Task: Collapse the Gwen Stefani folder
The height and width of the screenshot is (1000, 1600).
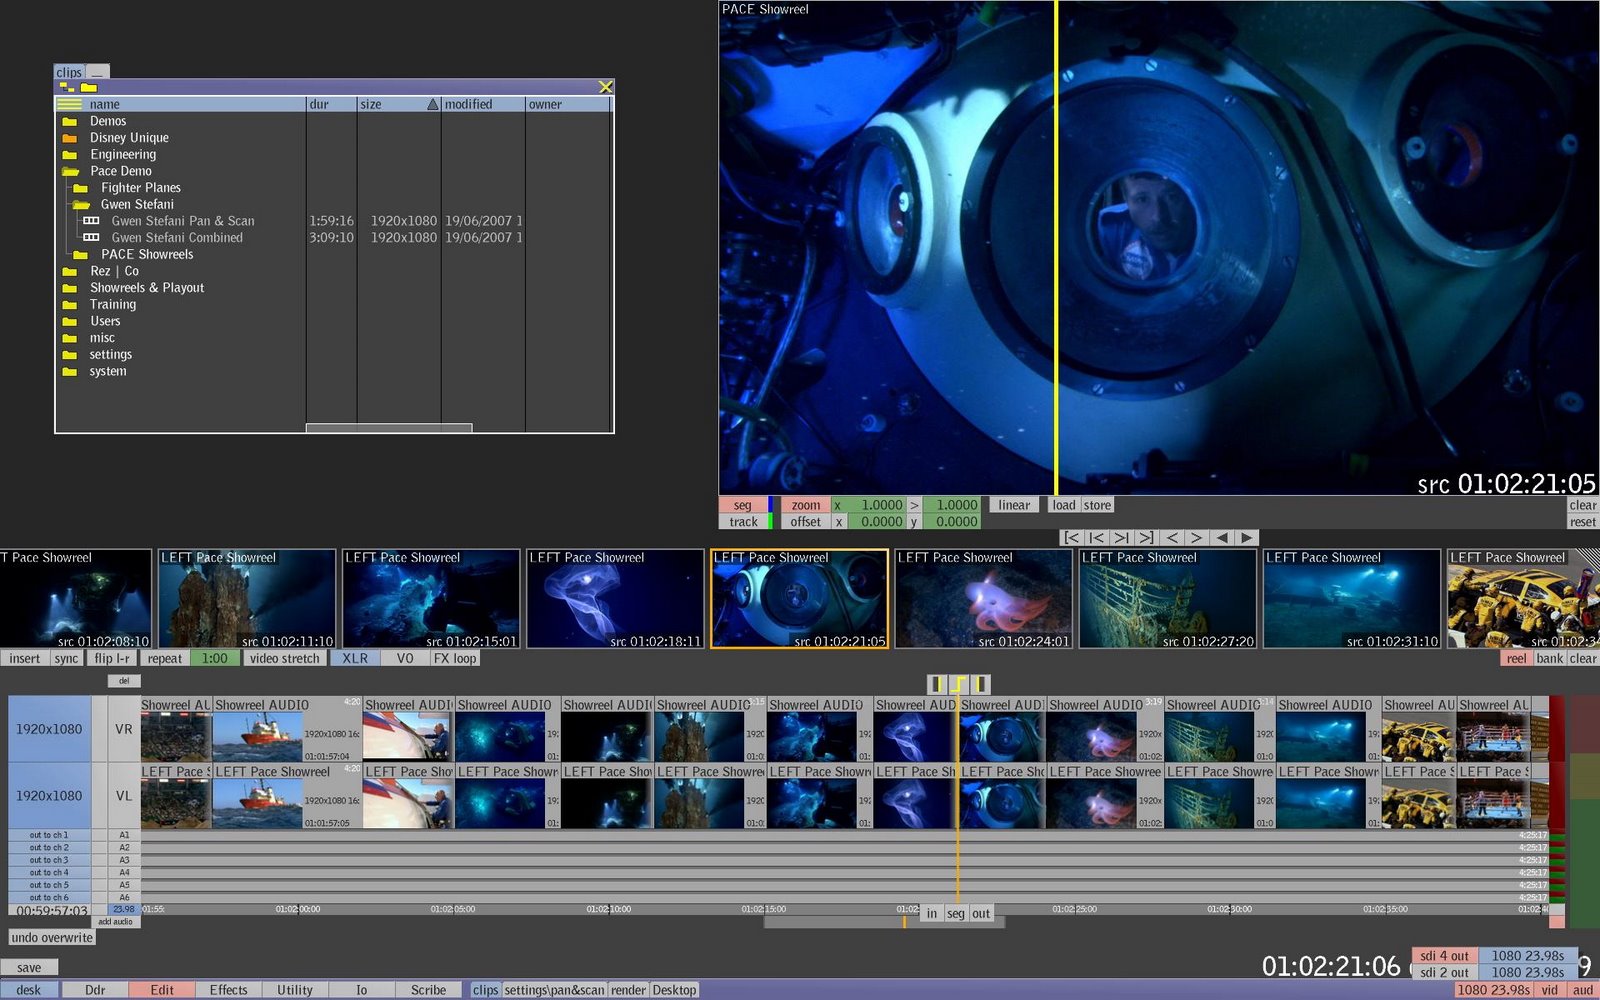Action: tap(81, 205)
